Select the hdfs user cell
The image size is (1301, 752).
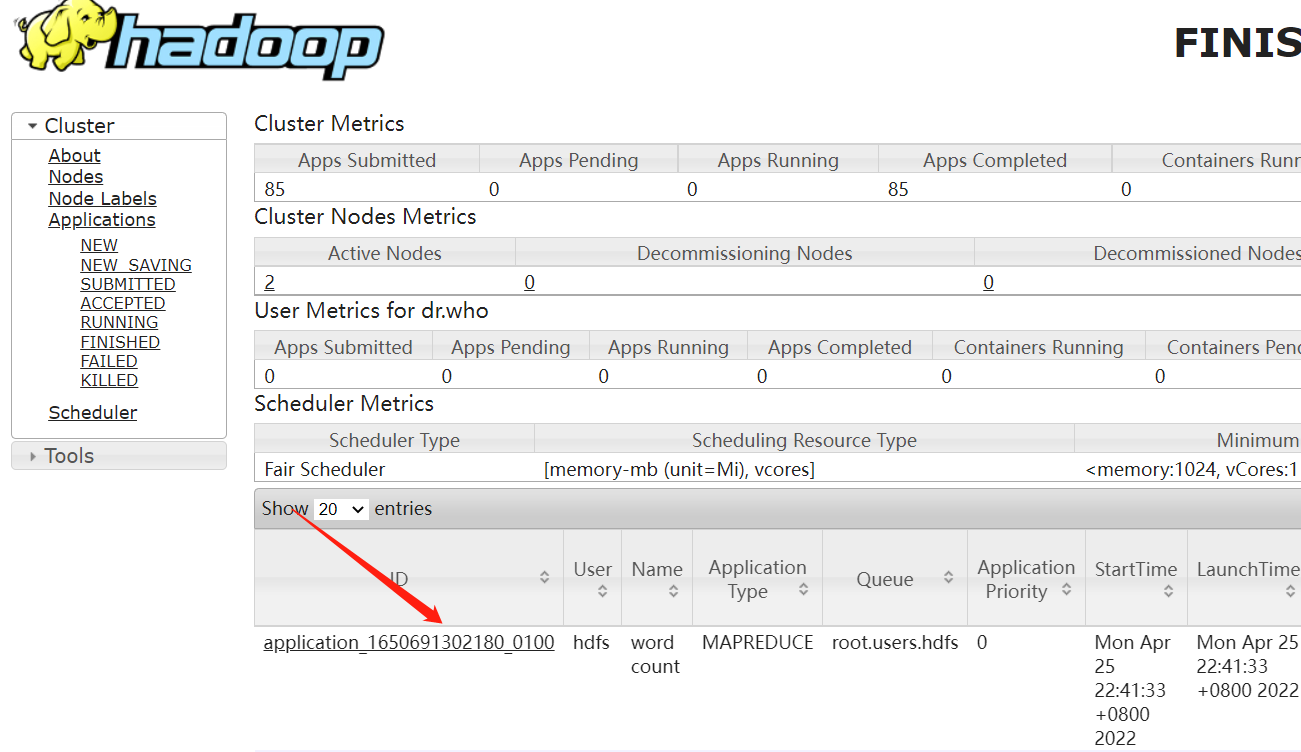[x=591, y=643]
